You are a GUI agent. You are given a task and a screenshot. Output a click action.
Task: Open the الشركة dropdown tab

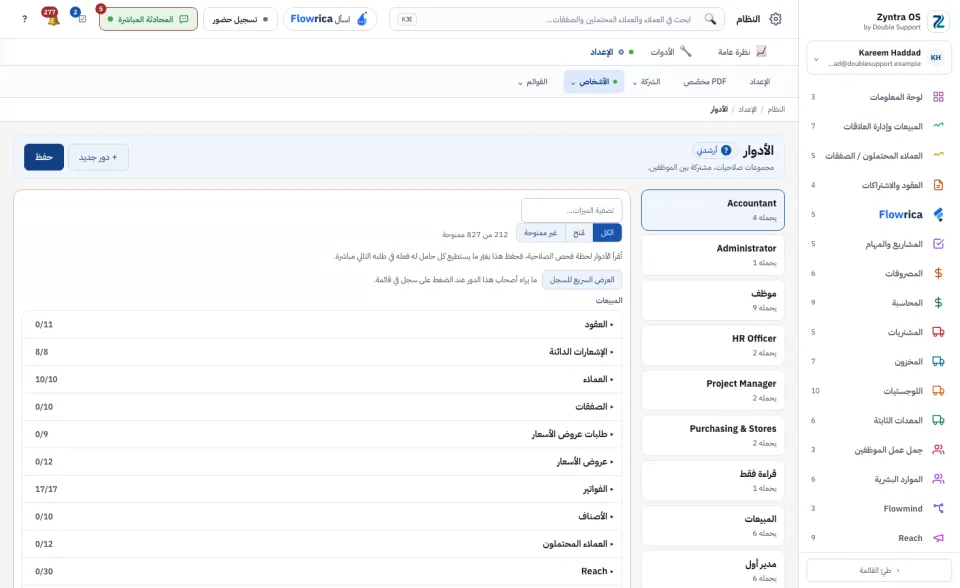(647, 81)
